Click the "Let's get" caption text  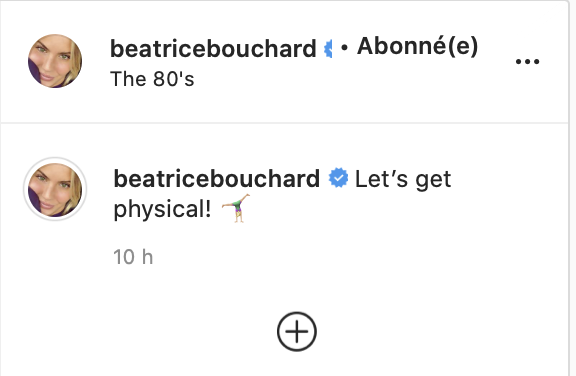pyautogui.click(x=403, y=180)
